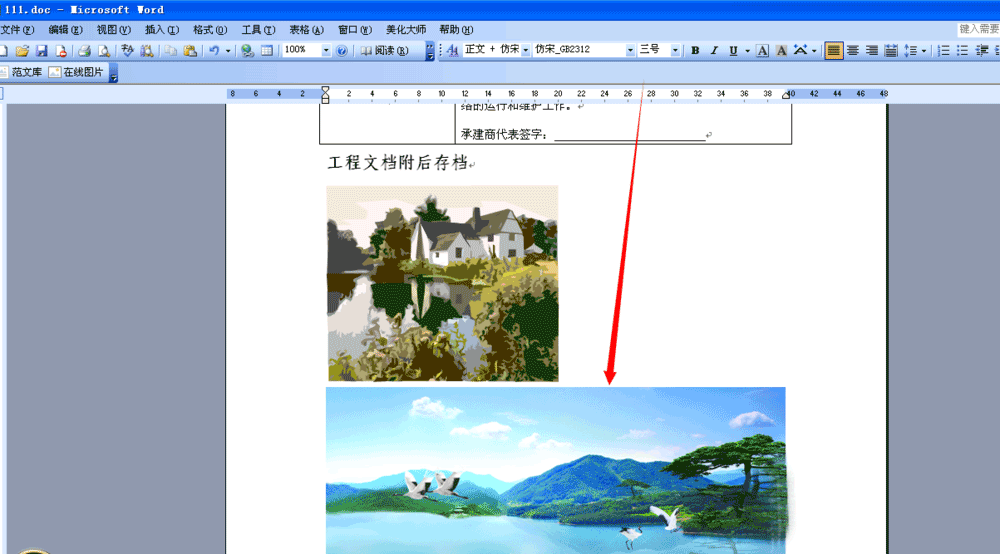Toggle justify alignment button
Viewport: 1000px width, 554px height.
833,50
